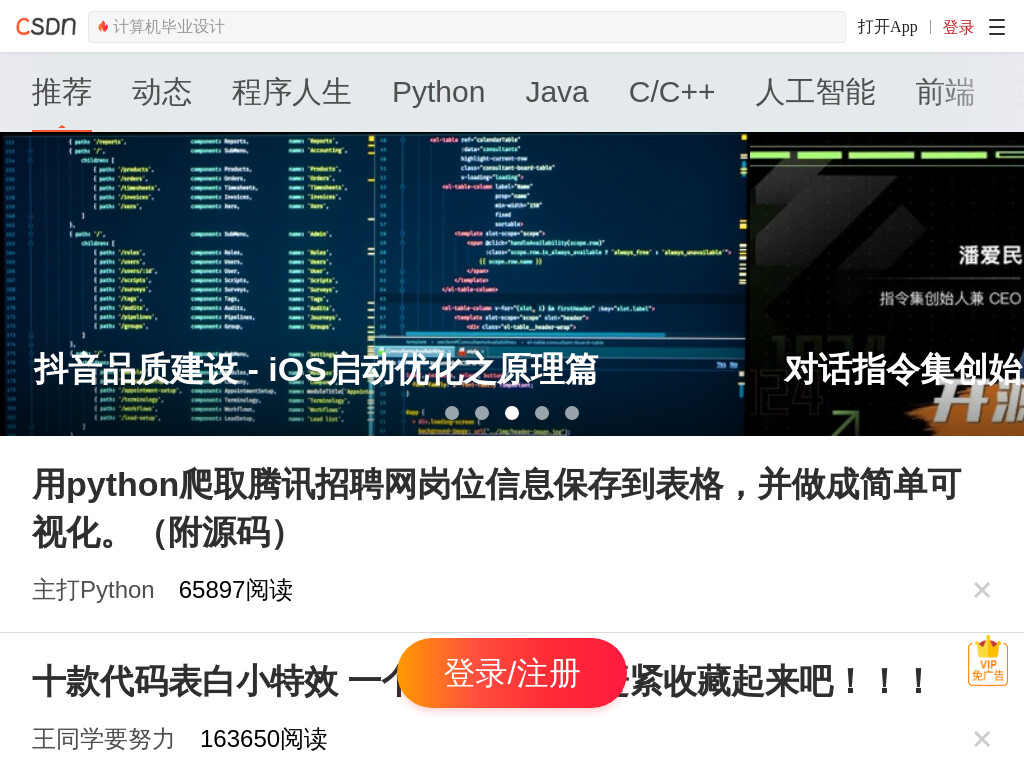This screenshot has width=1024, height=768.
Task: Click the VIP 免广告 badge icon
Action: coord(987,661)
